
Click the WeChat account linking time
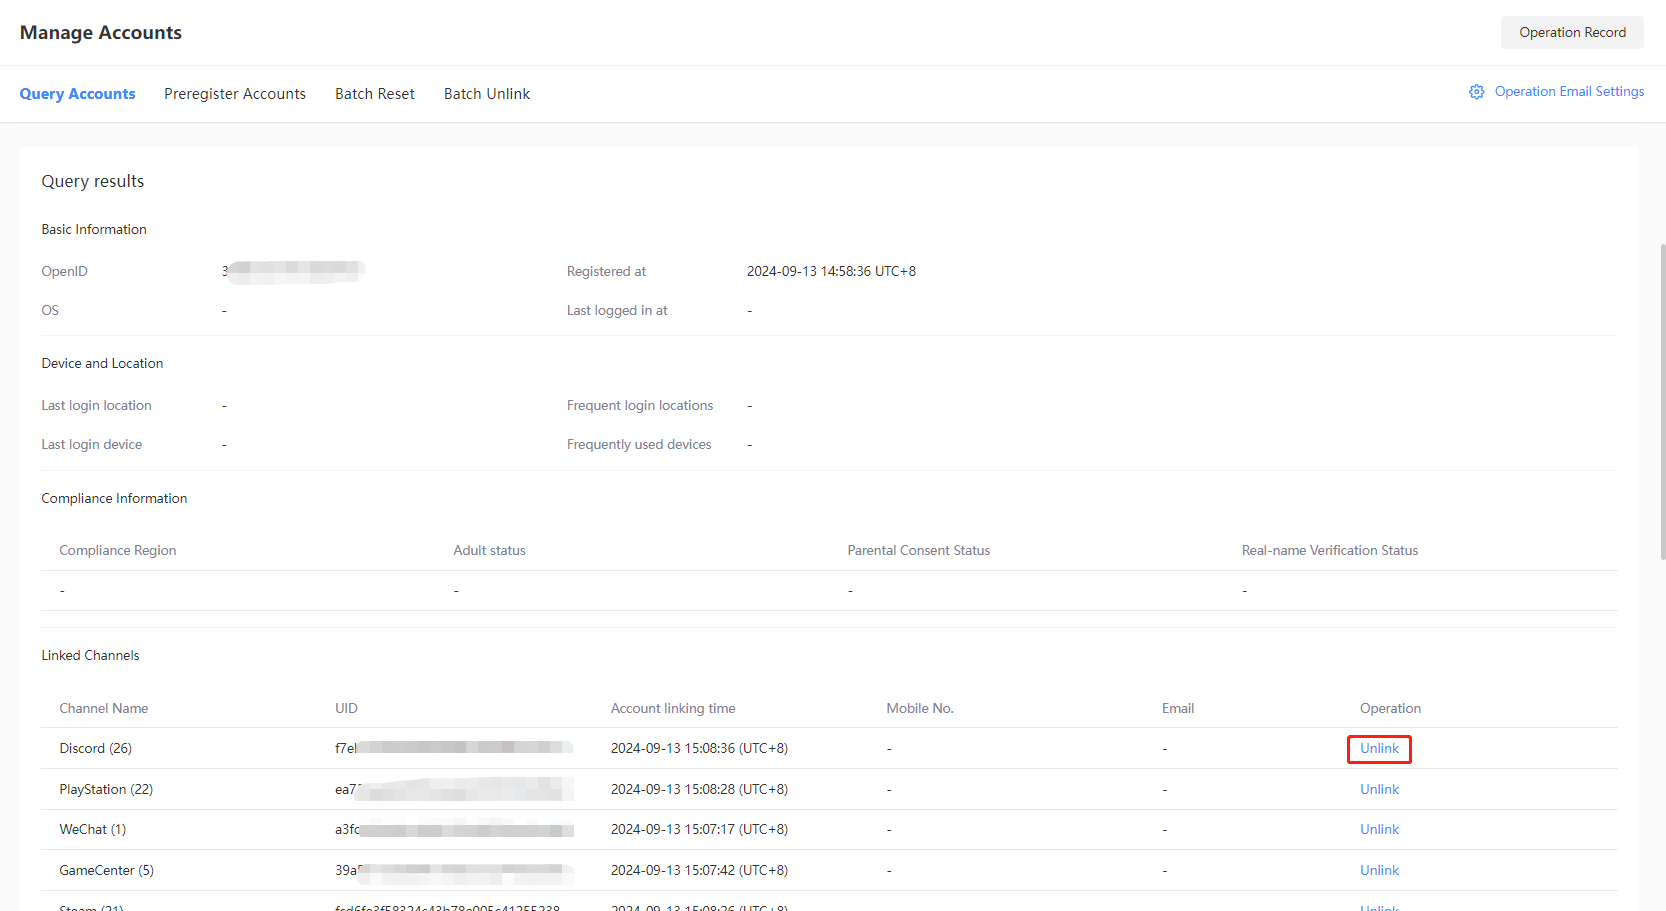(x=698, y=830)
